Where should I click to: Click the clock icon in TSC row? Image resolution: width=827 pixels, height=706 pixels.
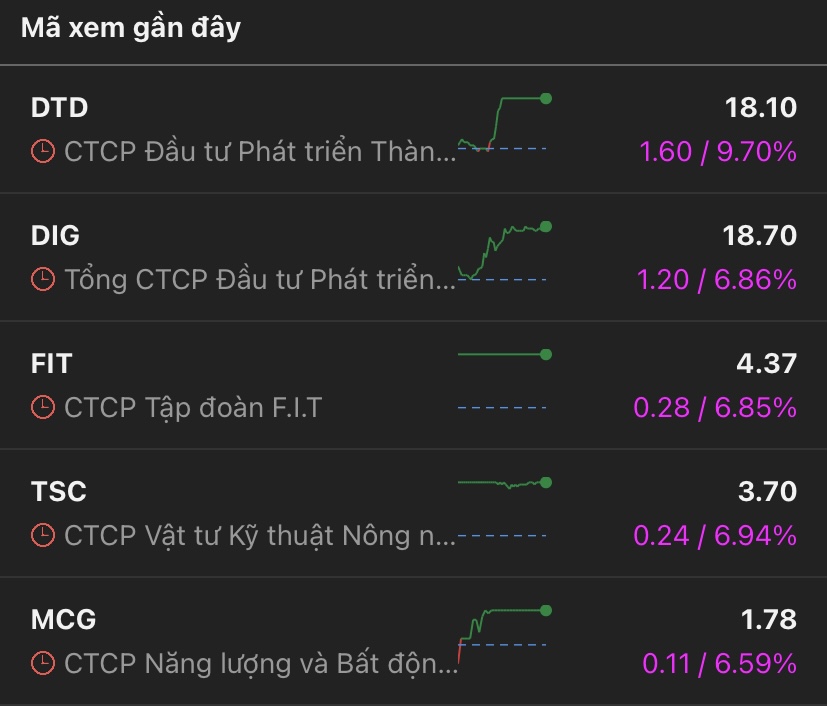(x=43, y=536)
